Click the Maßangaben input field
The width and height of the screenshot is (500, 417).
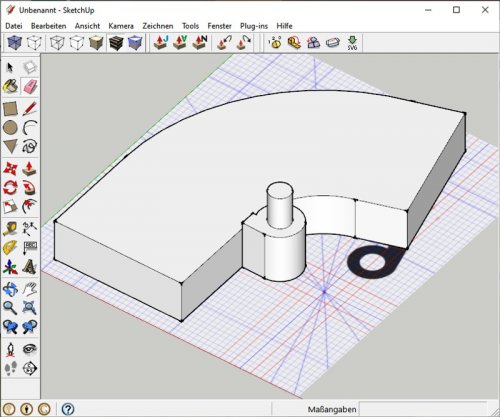tap(423, 409)
